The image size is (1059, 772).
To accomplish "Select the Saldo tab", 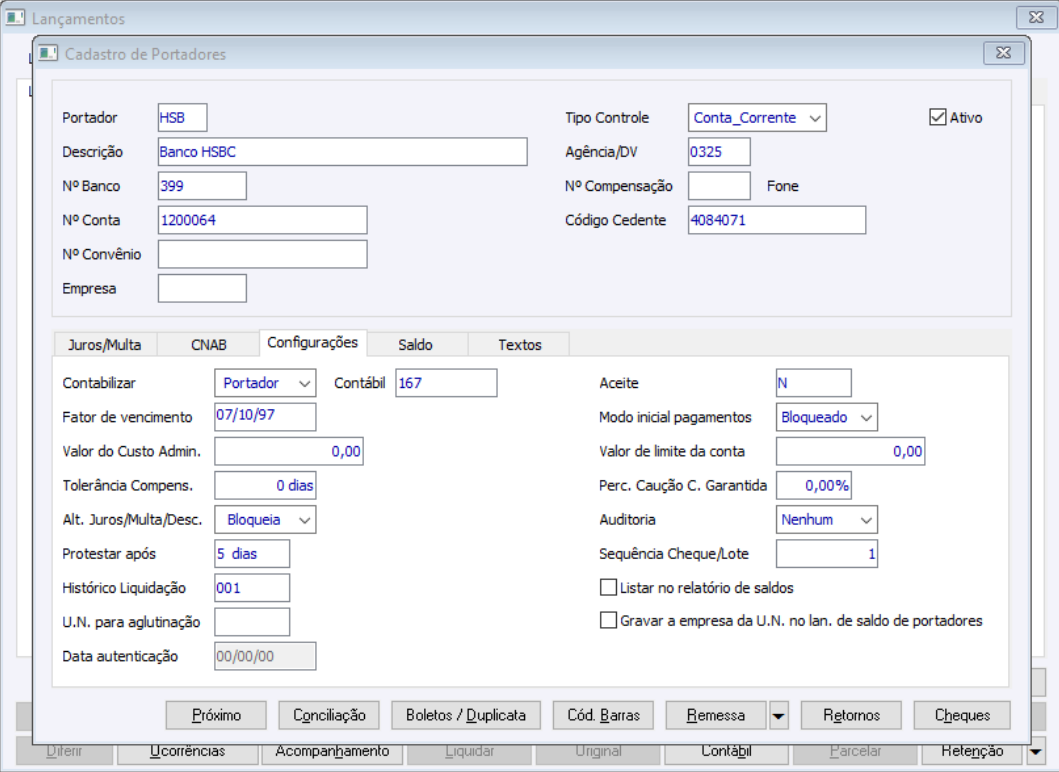I will pyautogui.click(x=415, y=345).
